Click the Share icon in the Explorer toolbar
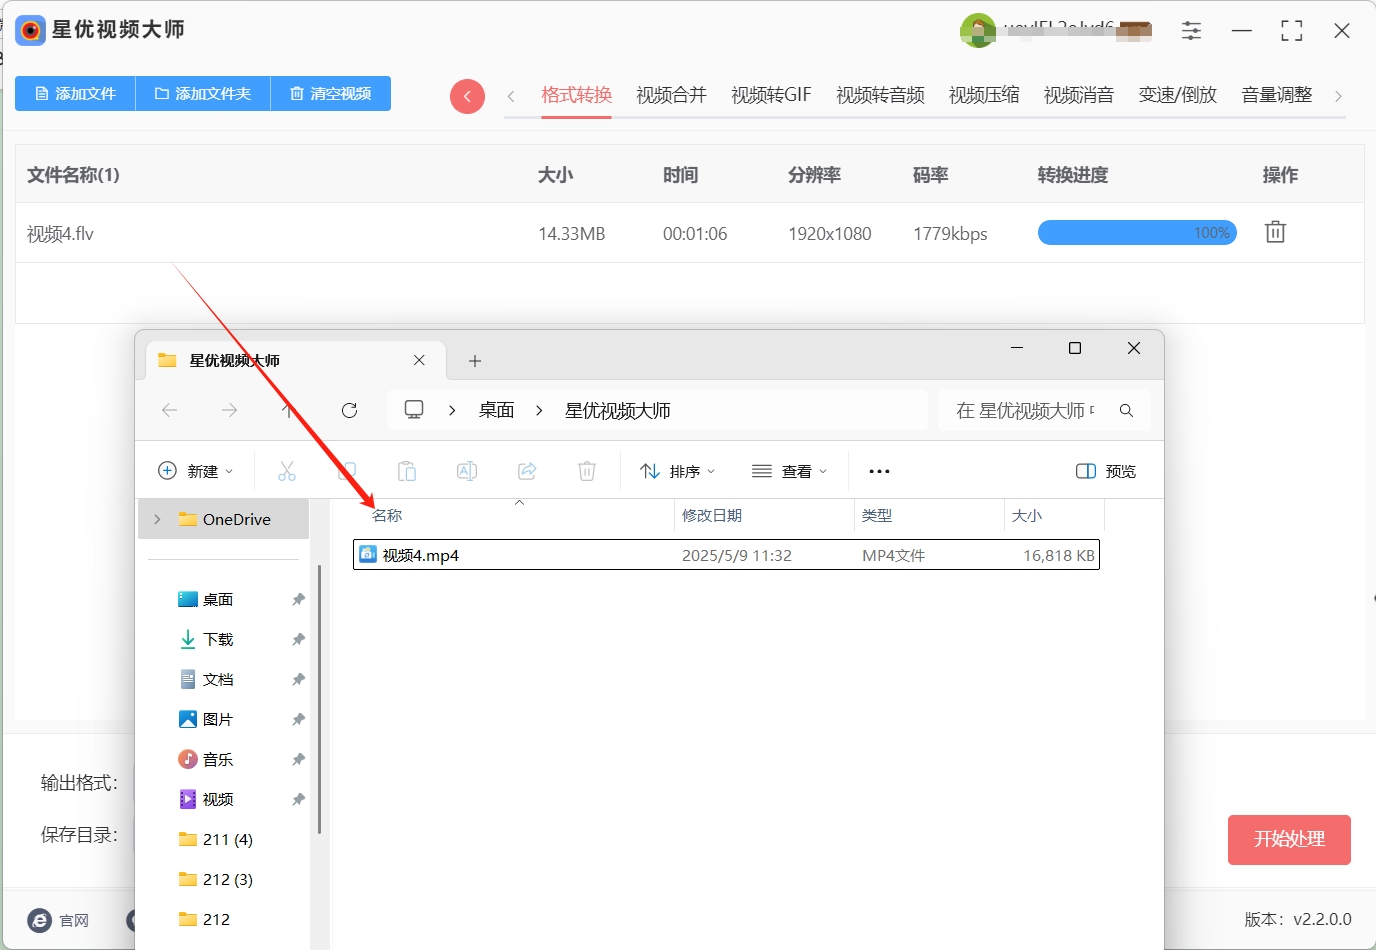Screen dimensions: 1376x950 (527, 471)
